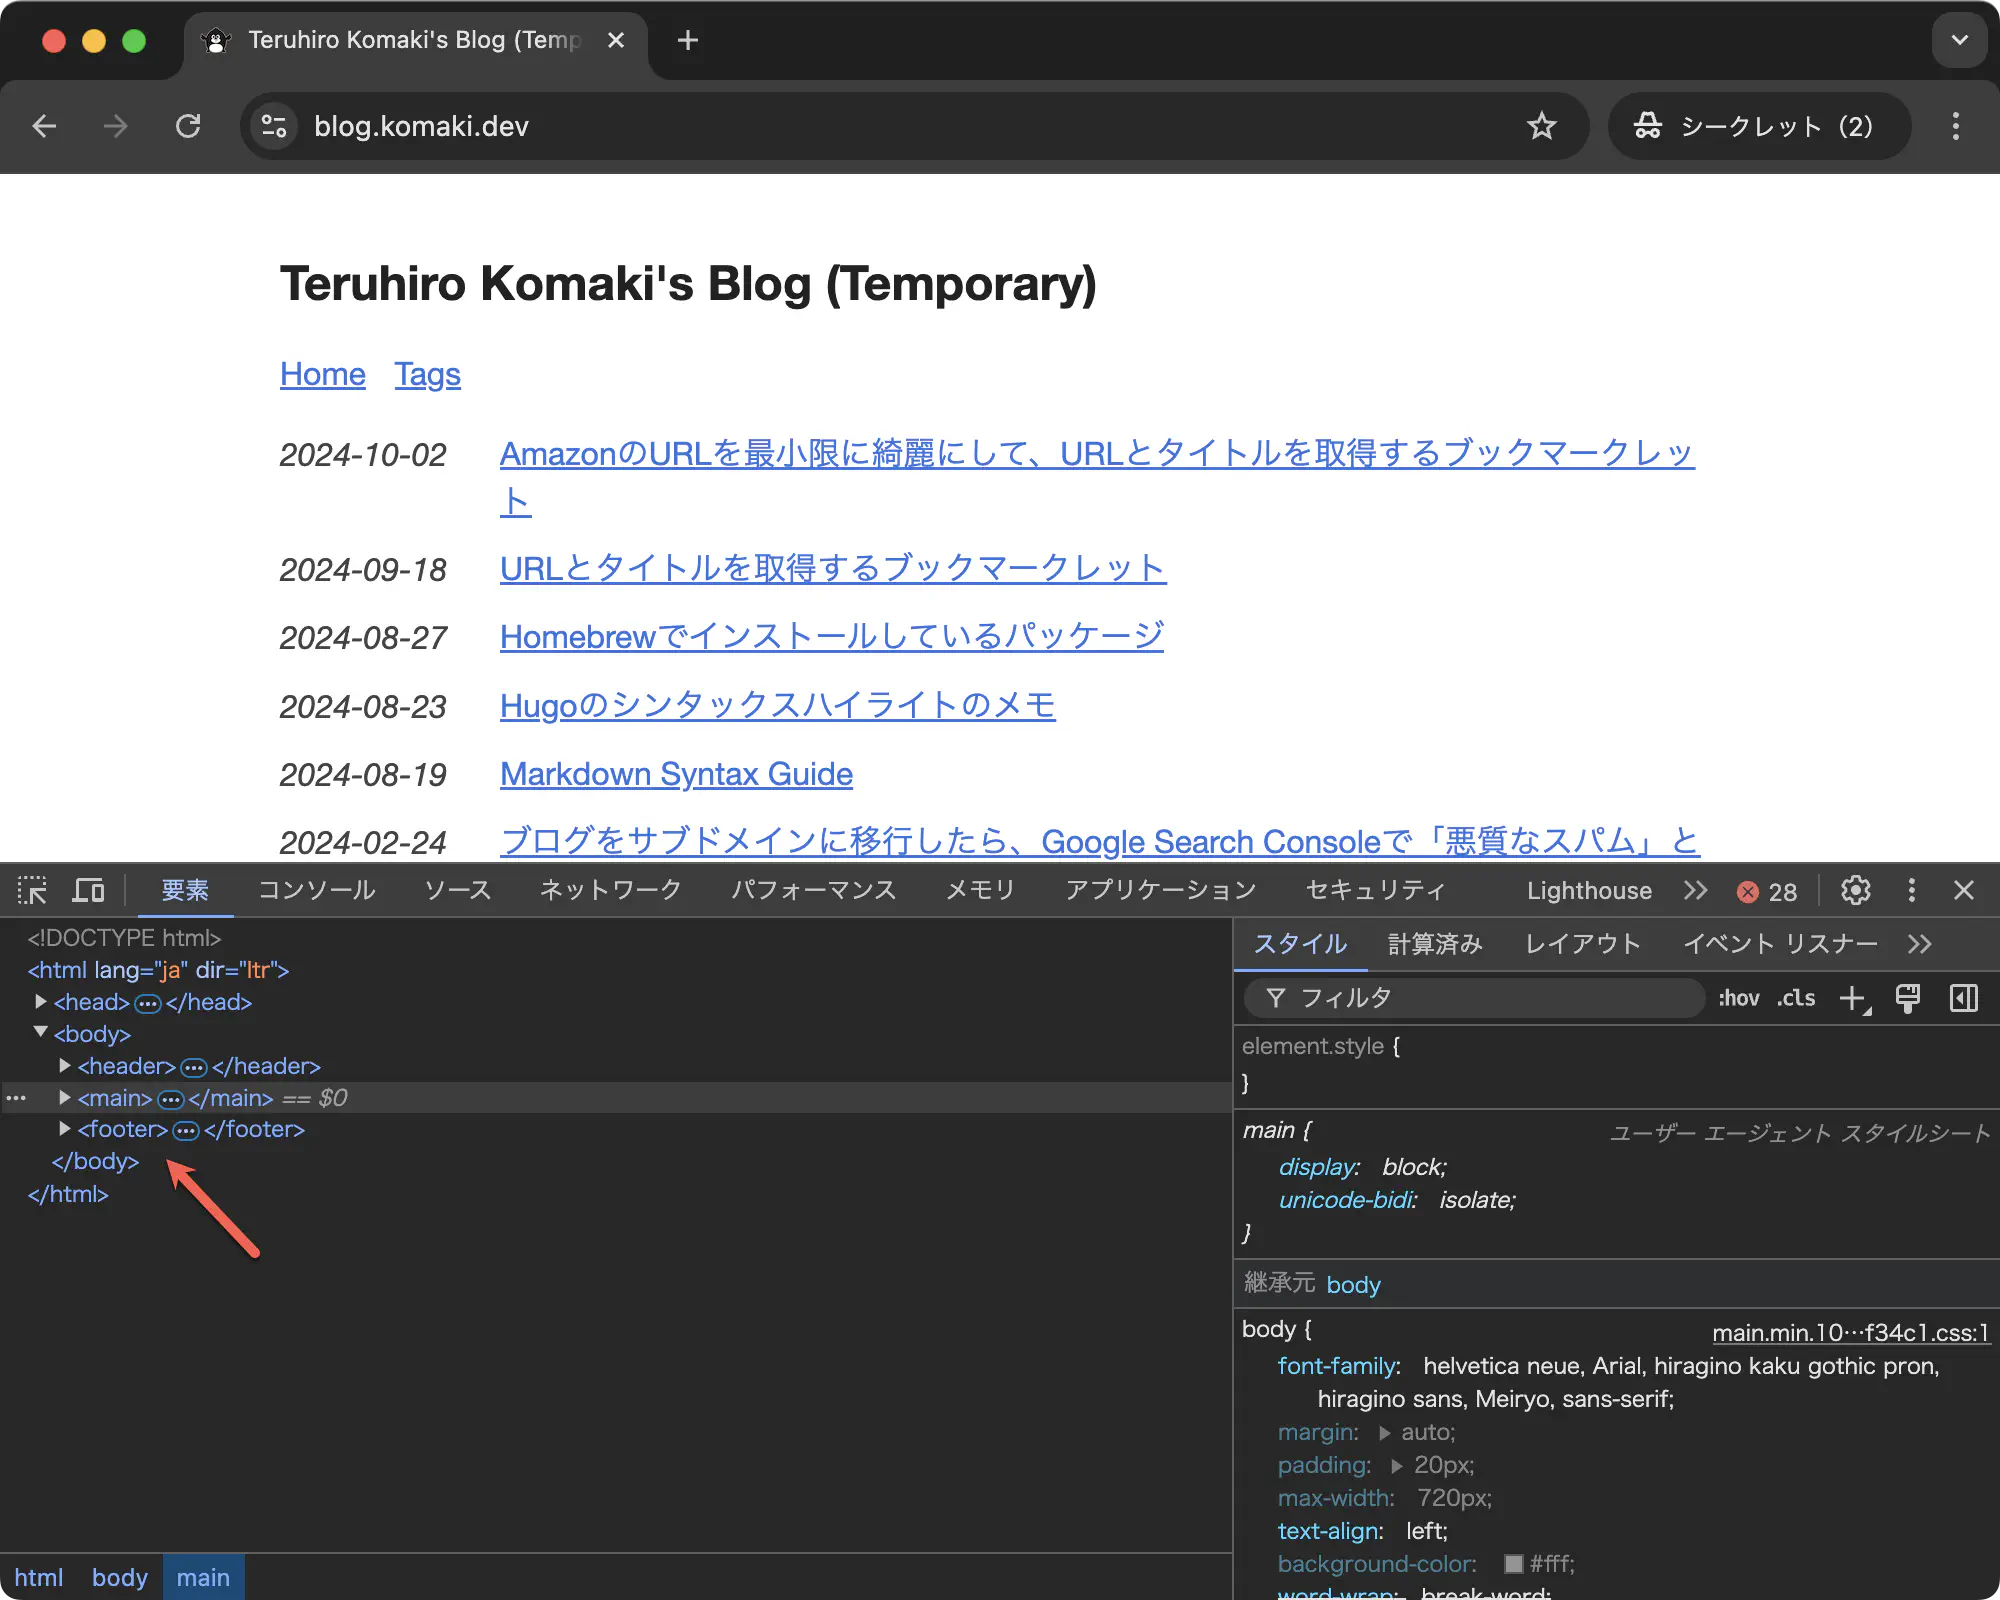2000x1600 pixels.
Task: Open the main.min.10…f34c1.css:1 source link
Action: point(1851,1332)
